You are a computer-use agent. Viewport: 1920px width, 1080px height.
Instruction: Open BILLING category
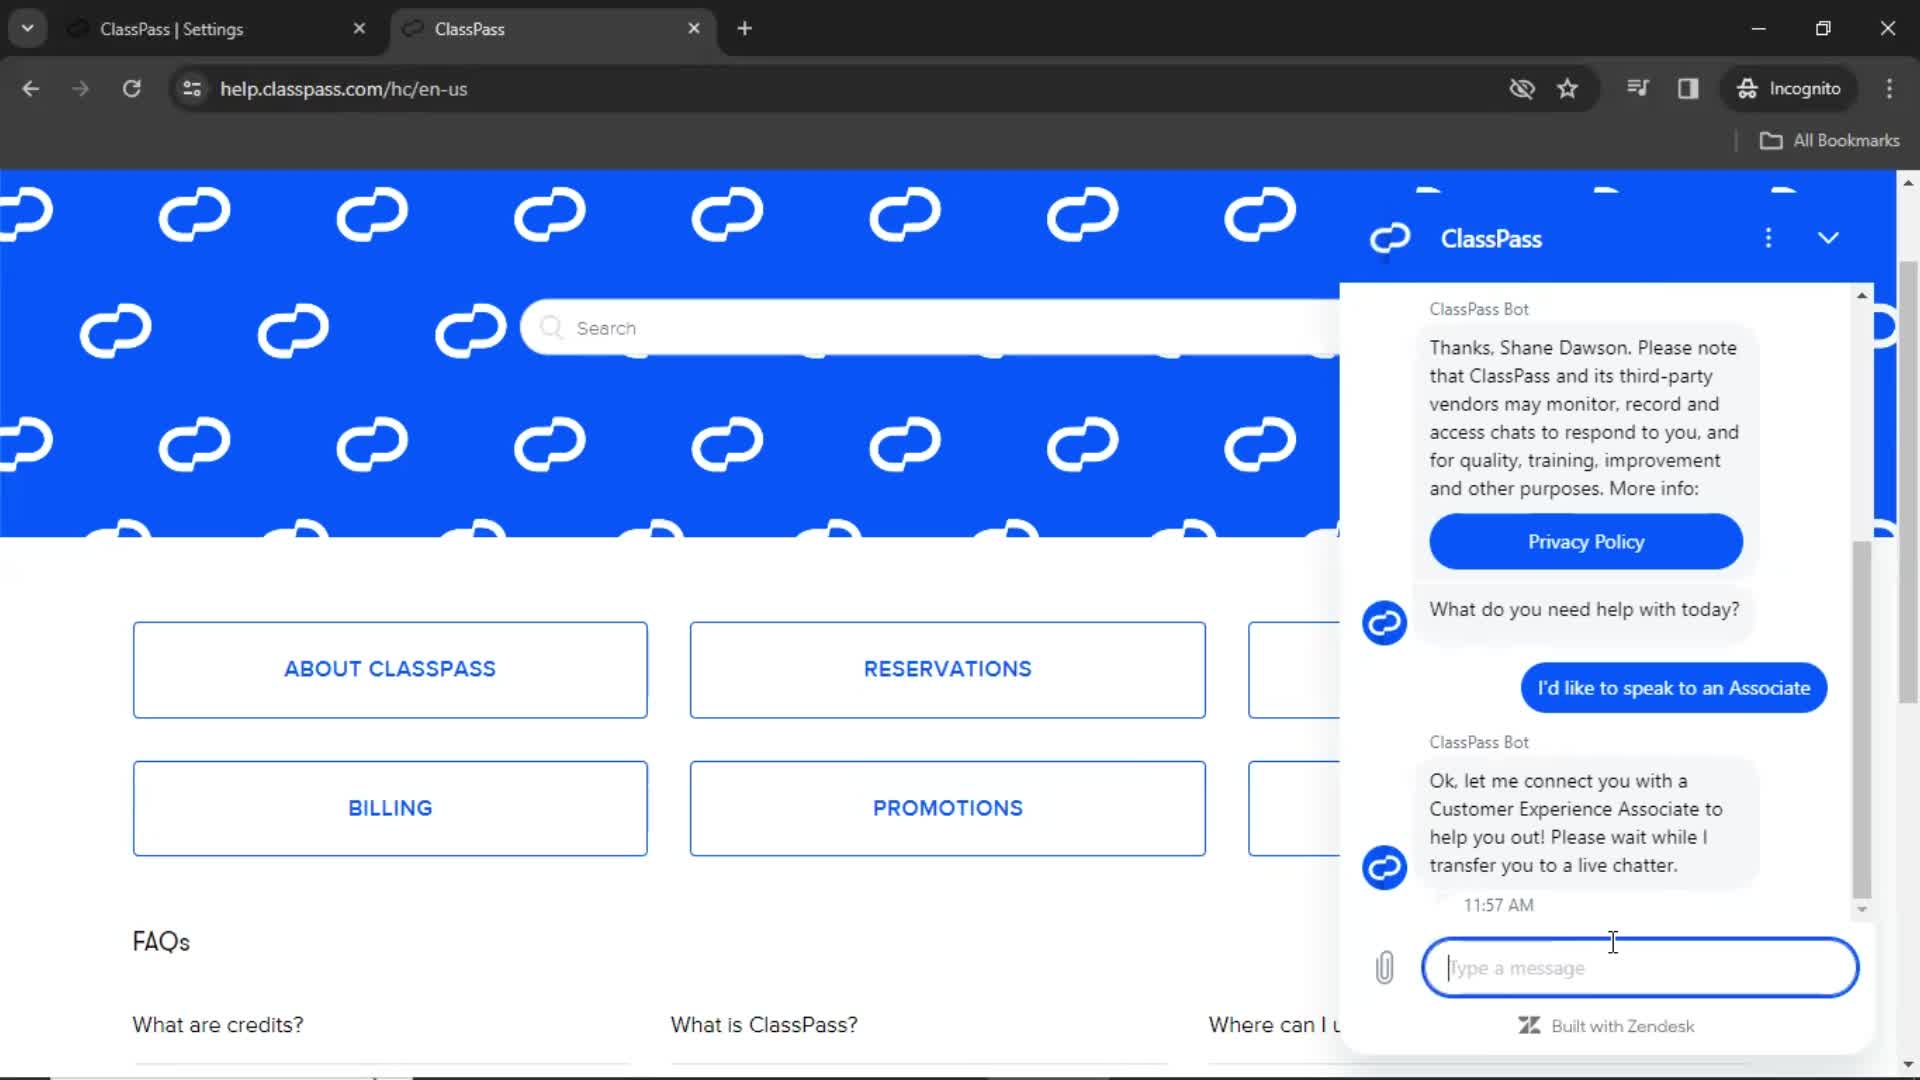click(x=390, y=808)
